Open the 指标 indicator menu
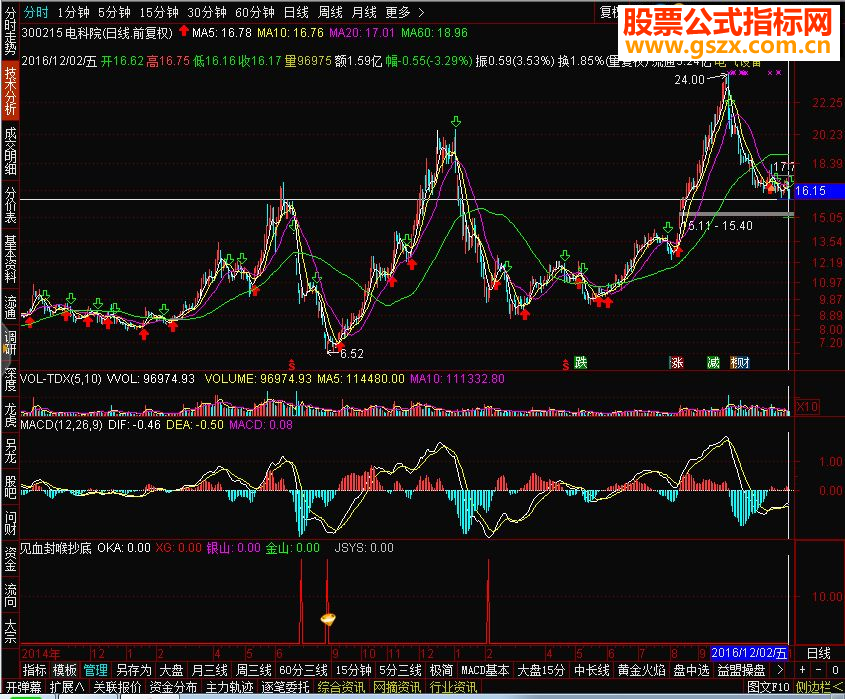Image resolution: width=845 pixels, height=699 pixels. point(34,670)
